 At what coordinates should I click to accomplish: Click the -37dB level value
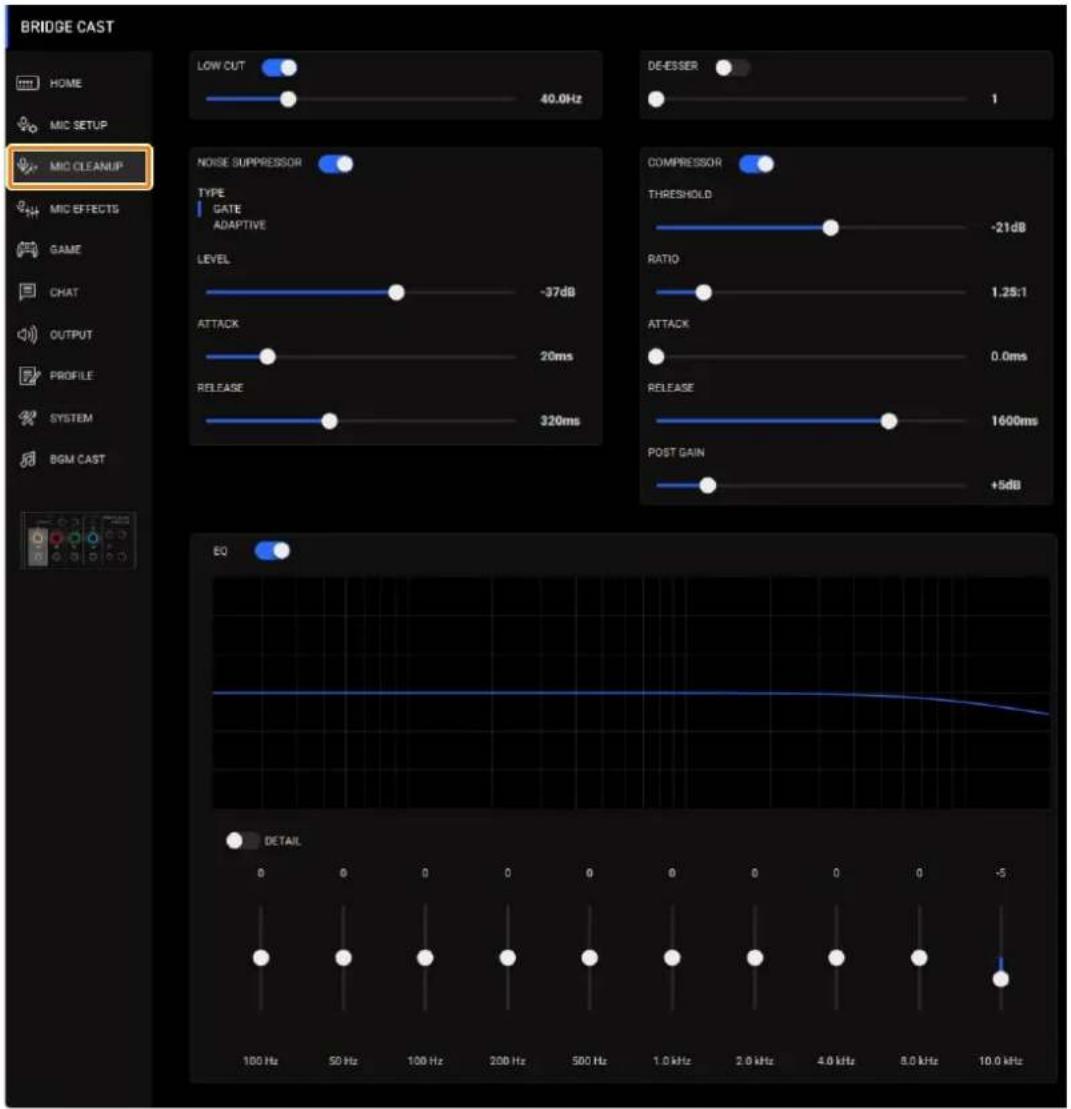(x=558, y=292)
